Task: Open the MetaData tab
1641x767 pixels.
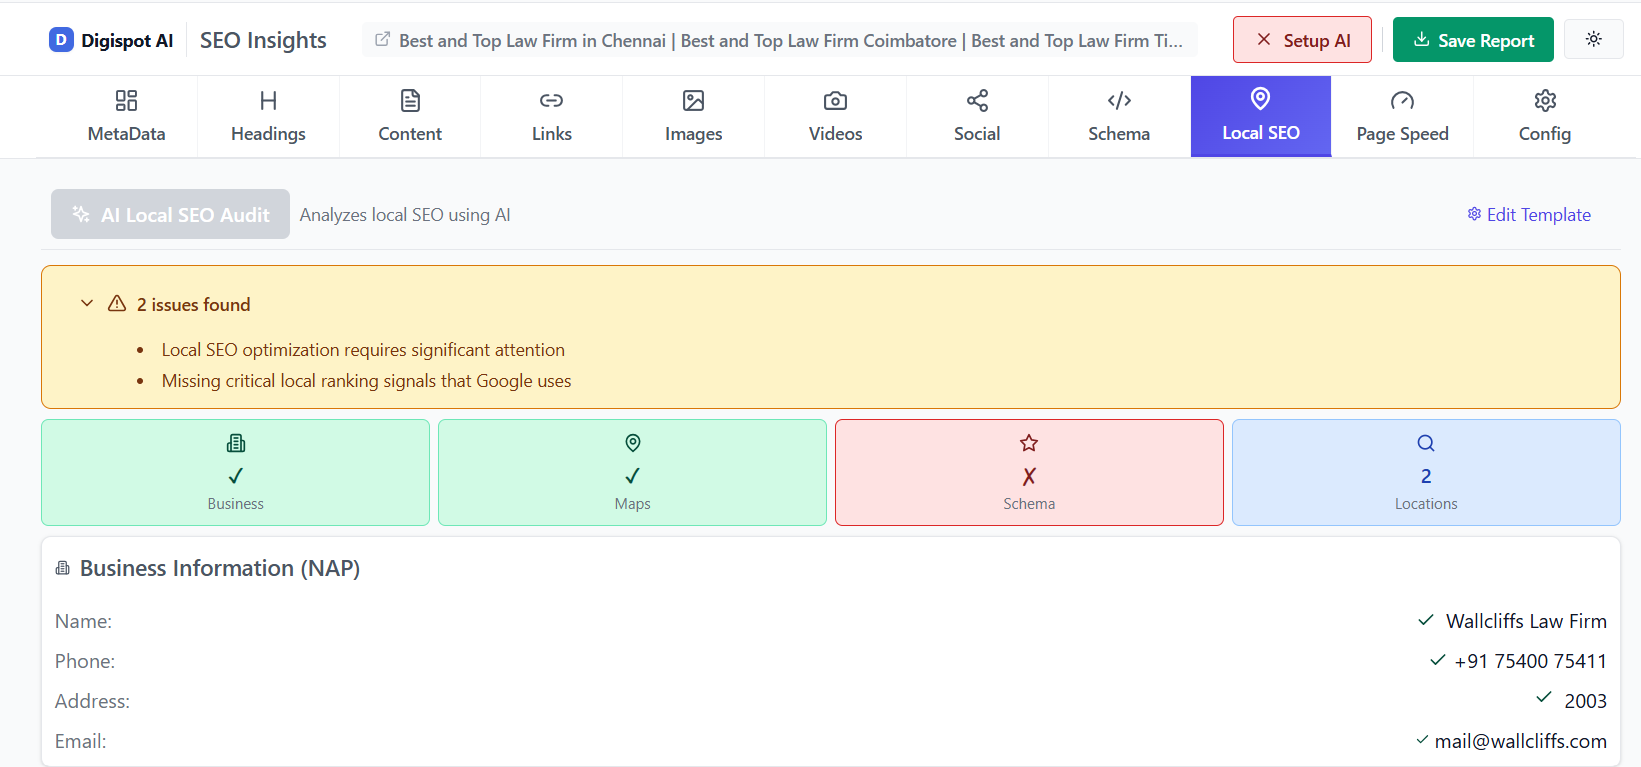Action: tap(126, 117)
